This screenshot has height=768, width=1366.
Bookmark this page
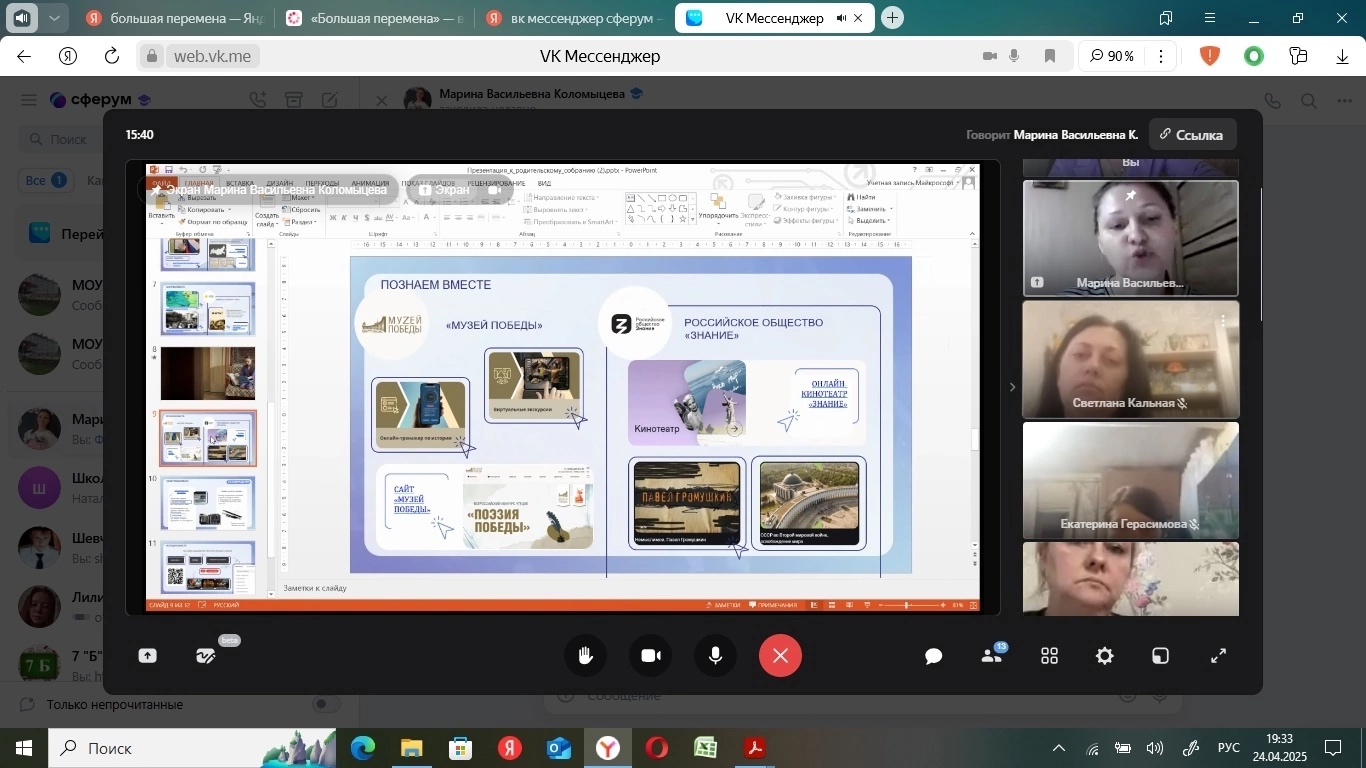coord(1050,56)
